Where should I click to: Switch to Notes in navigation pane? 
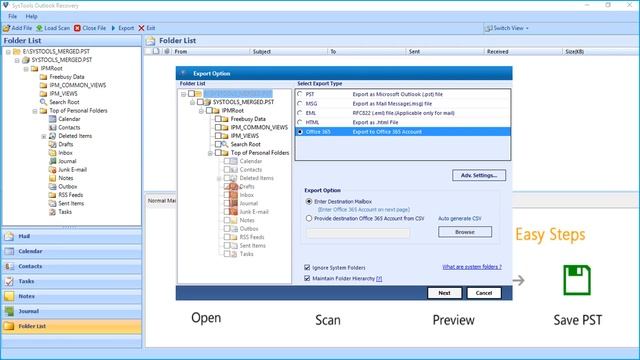tap(72, 296)
